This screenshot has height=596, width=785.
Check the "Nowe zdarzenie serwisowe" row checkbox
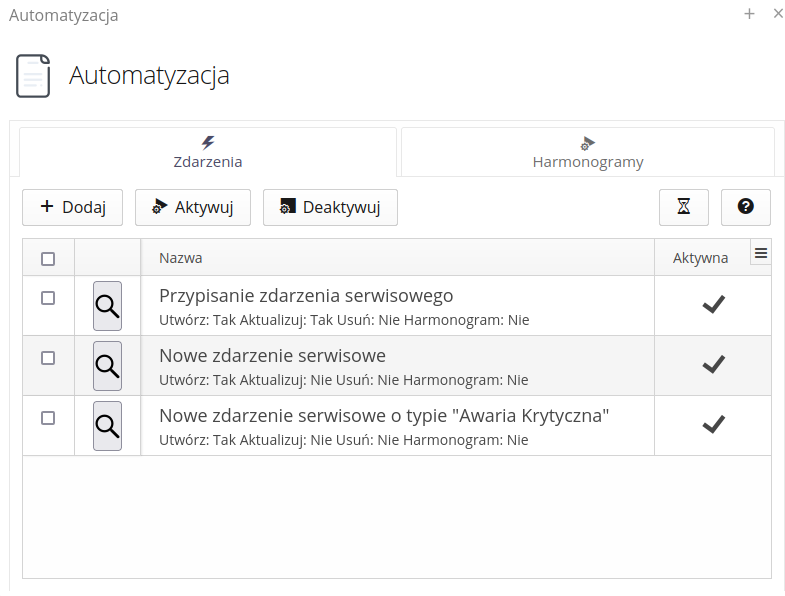pyautogui.click(x=48, y=358)
